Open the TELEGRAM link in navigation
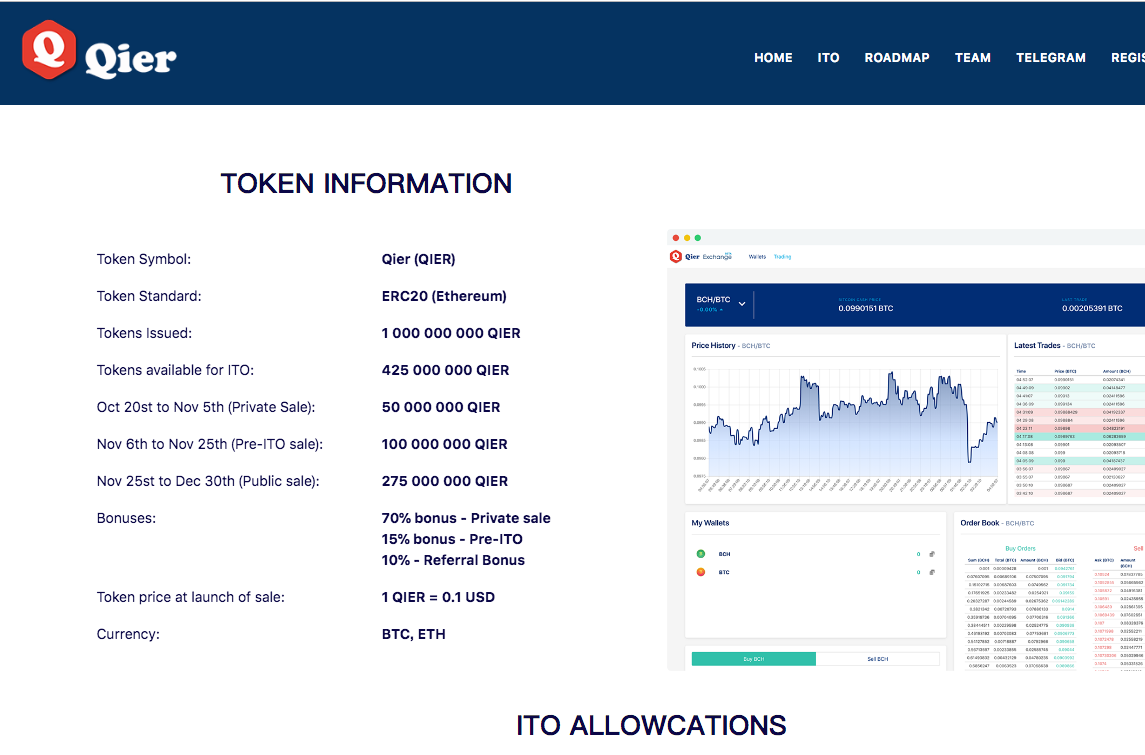The height and width of the screenshot is (755, 1145). (1051, 58)
